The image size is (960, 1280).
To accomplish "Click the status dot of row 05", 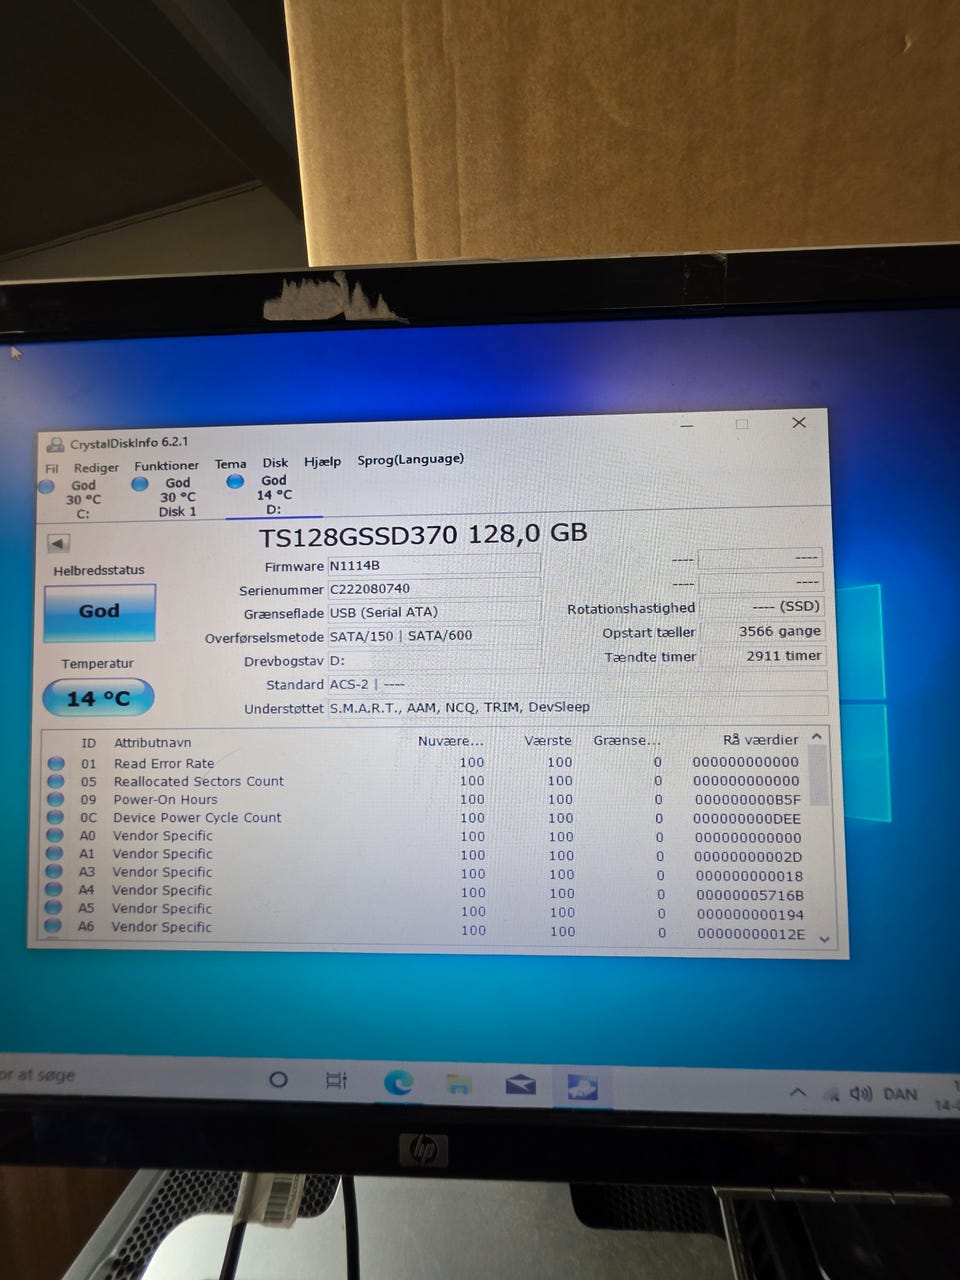I will (x=56, y=781).
